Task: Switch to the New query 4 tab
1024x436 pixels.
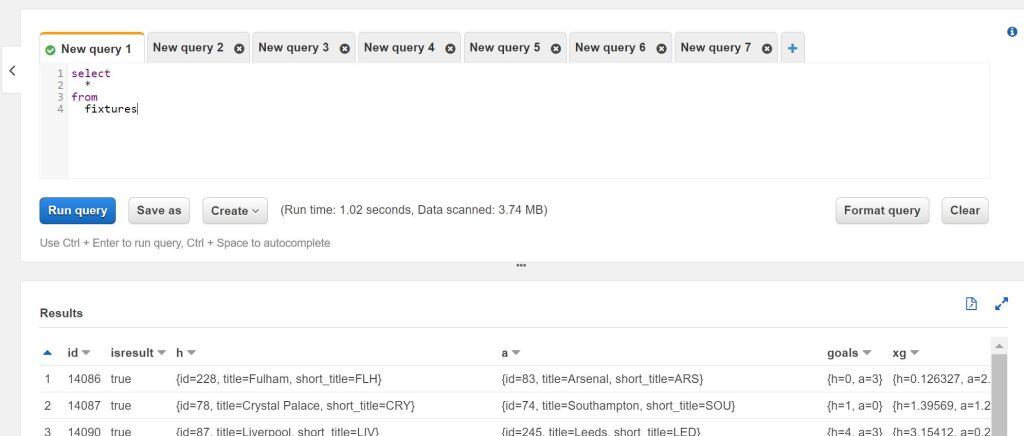Action: (399, 48)
